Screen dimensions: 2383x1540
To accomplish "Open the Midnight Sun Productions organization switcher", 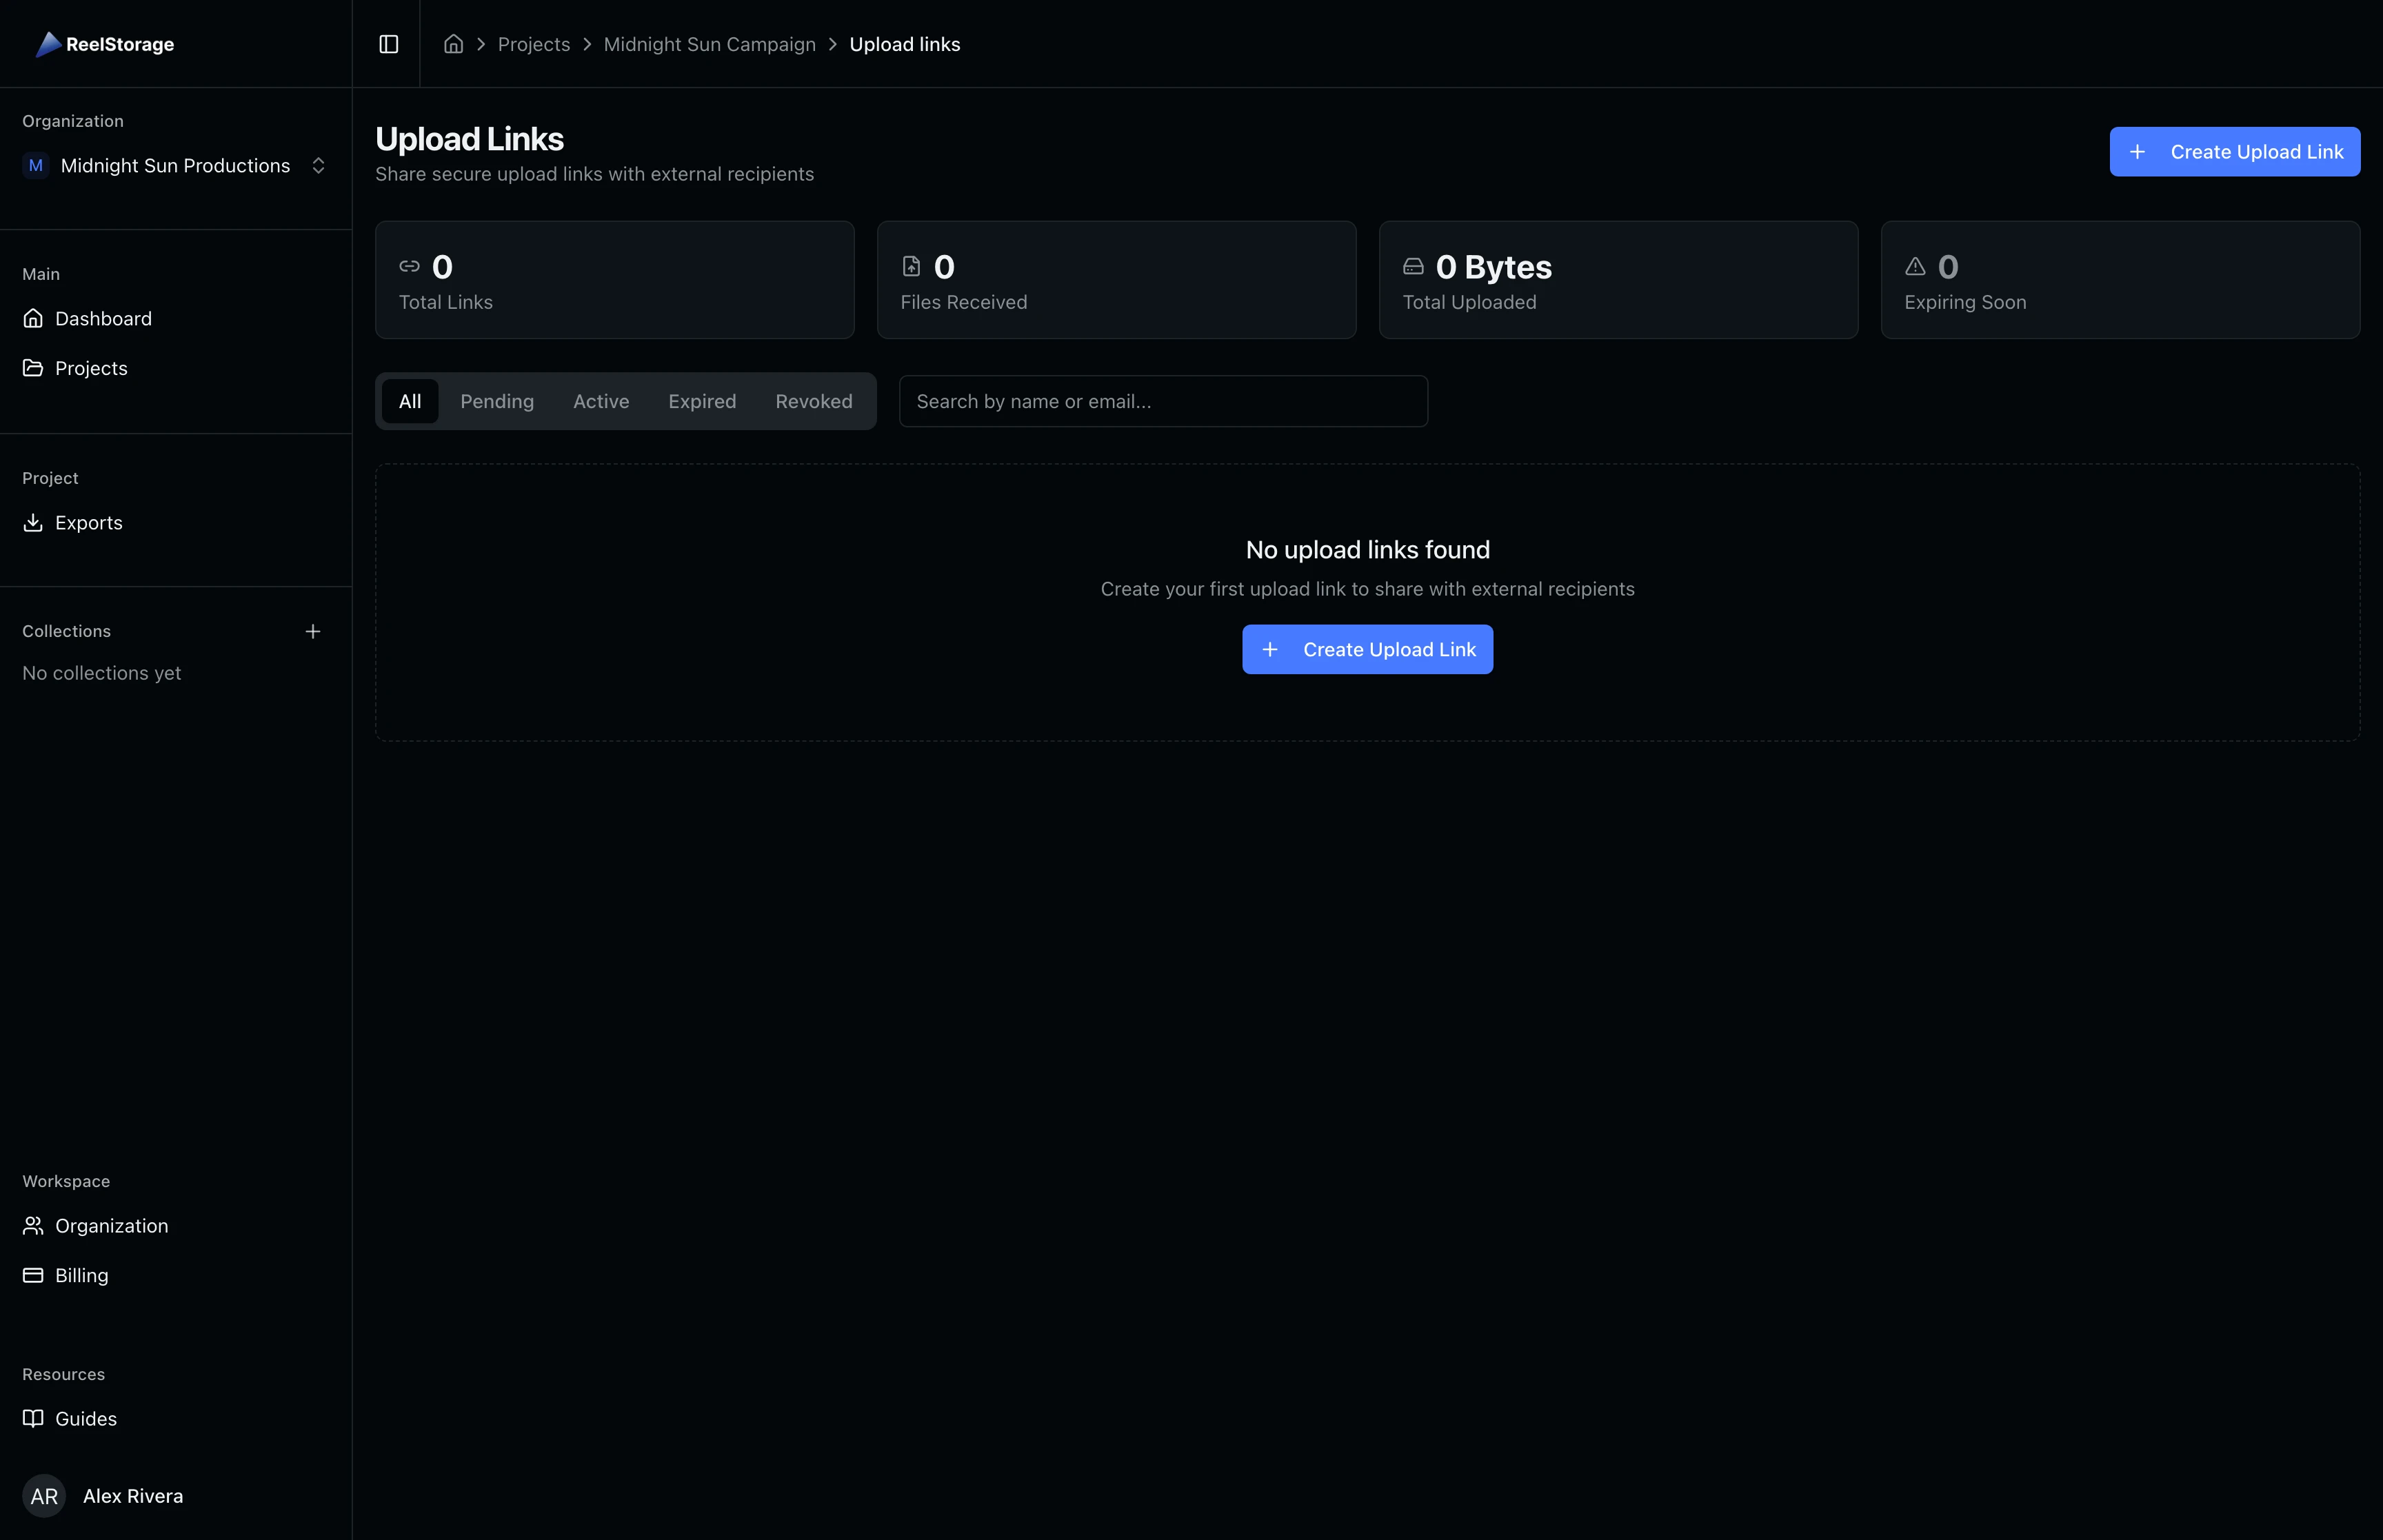I will point(175,165).
